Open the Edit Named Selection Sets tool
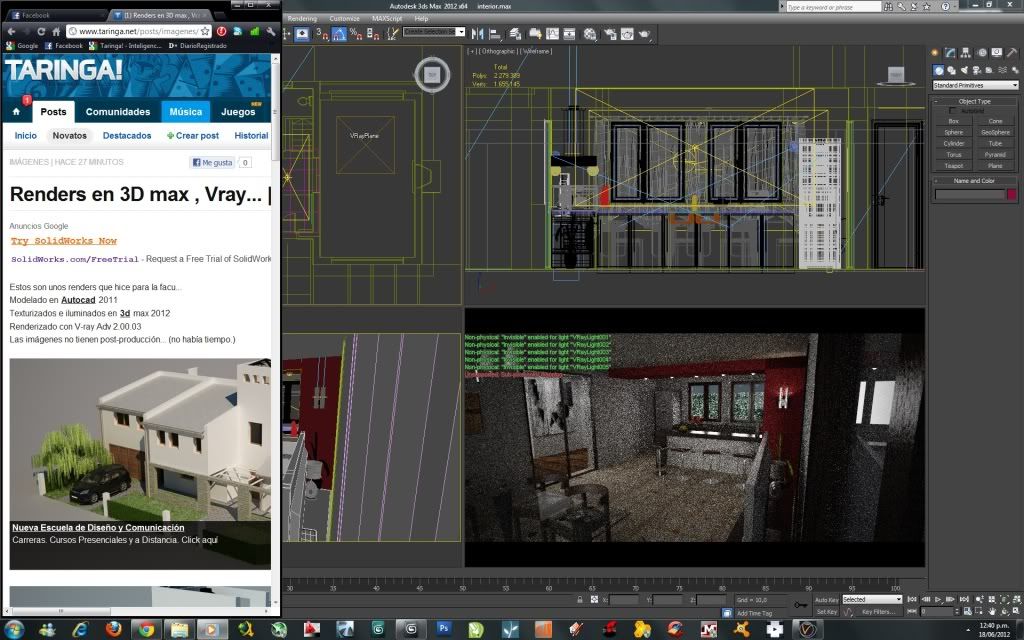The width and height of the screenshot is (1024, 640). tap(392, 34)
